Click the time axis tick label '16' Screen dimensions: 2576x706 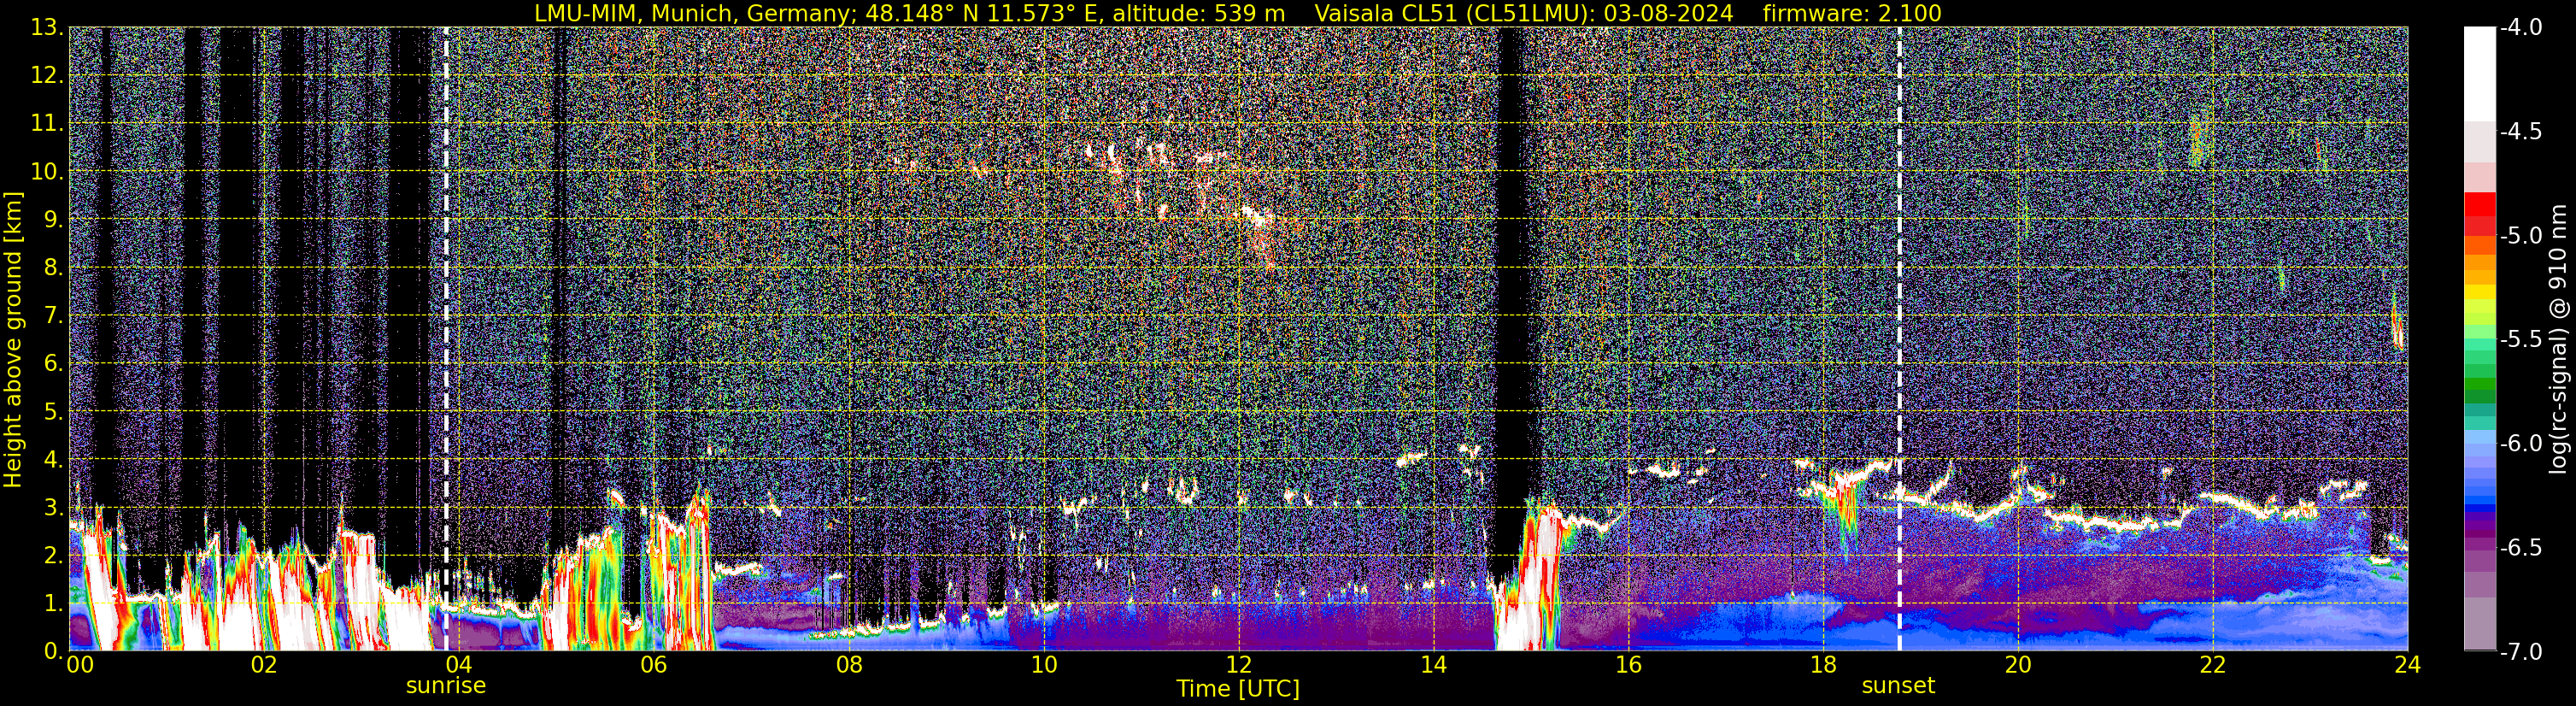(1629, 666)
